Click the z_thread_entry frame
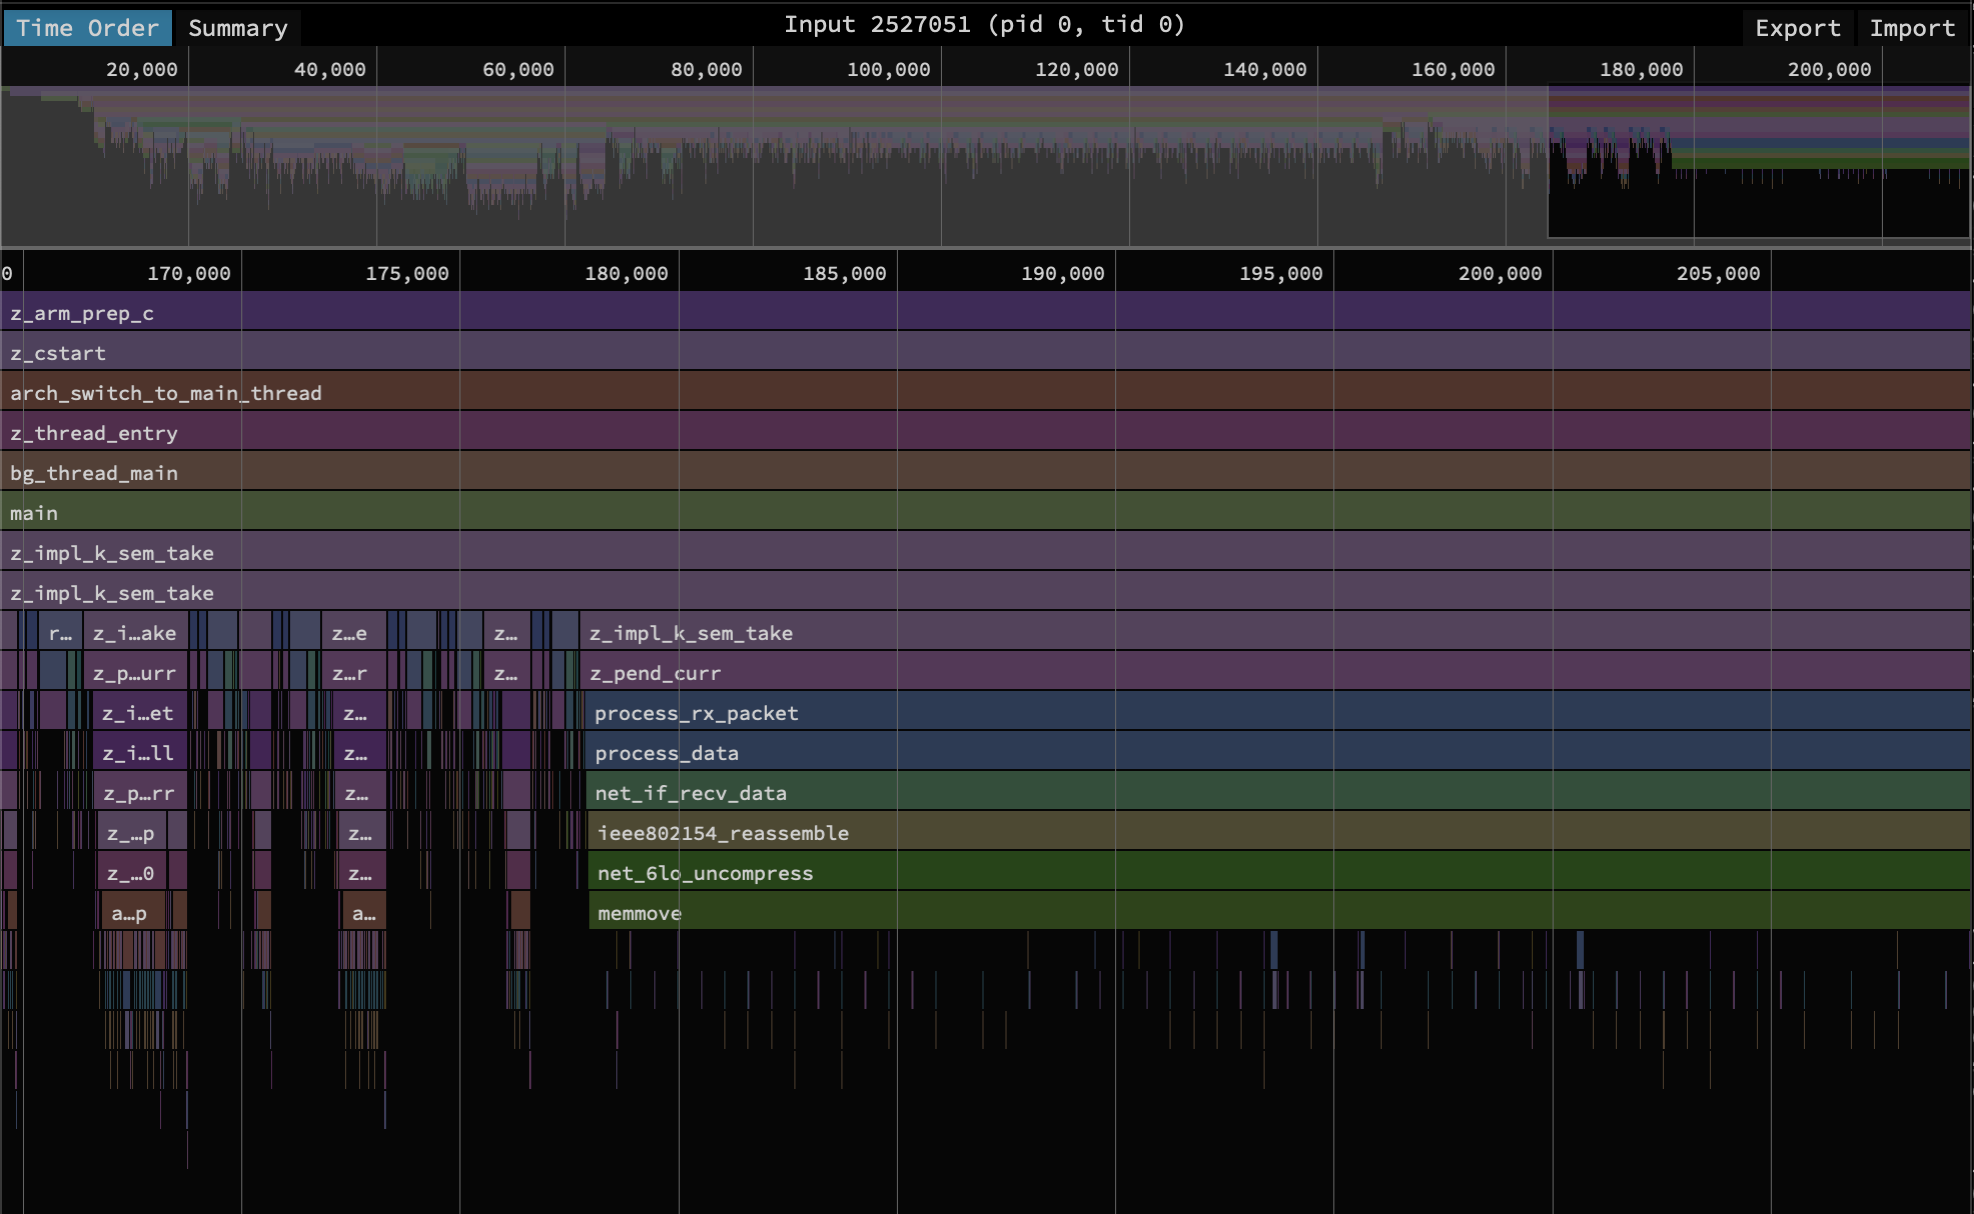Image resolution: width=1974 pixels, height=1214 pixels. (600, 432)
